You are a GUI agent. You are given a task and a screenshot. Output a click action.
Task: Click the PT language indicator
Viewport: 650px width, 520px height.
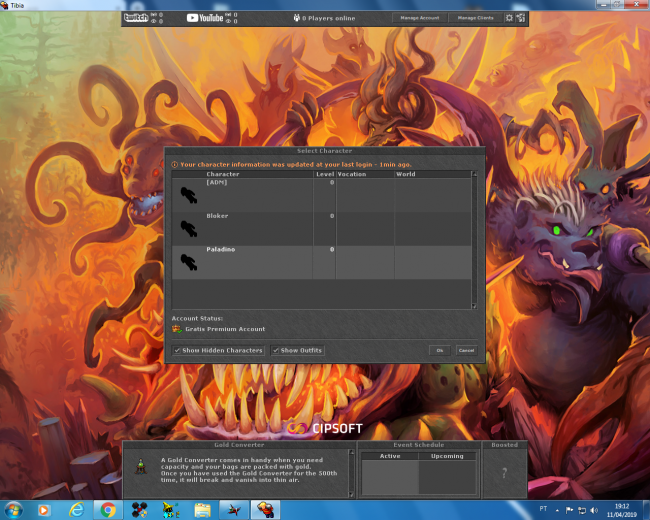[x=543, y=509]
